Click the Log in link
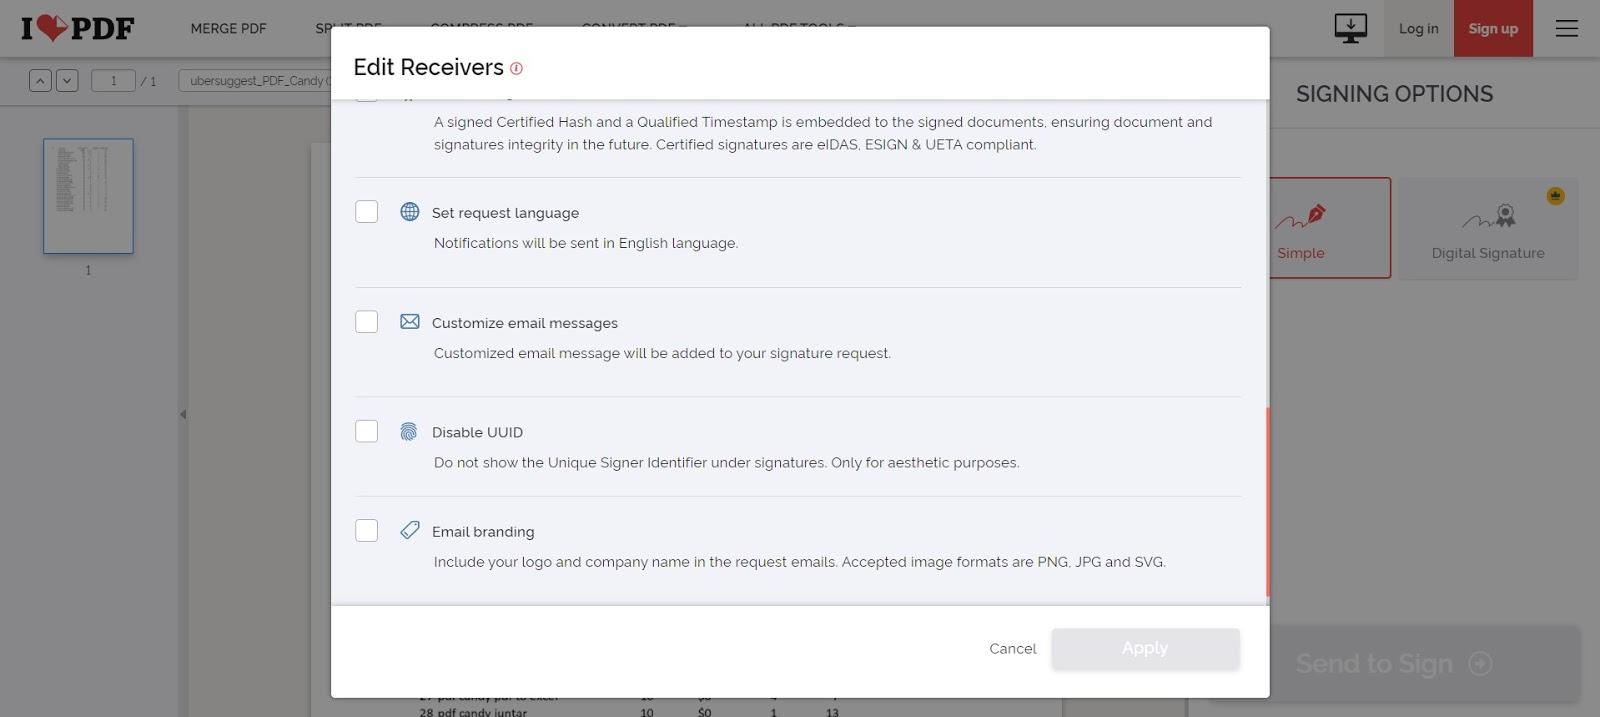 pos(1418,28)
